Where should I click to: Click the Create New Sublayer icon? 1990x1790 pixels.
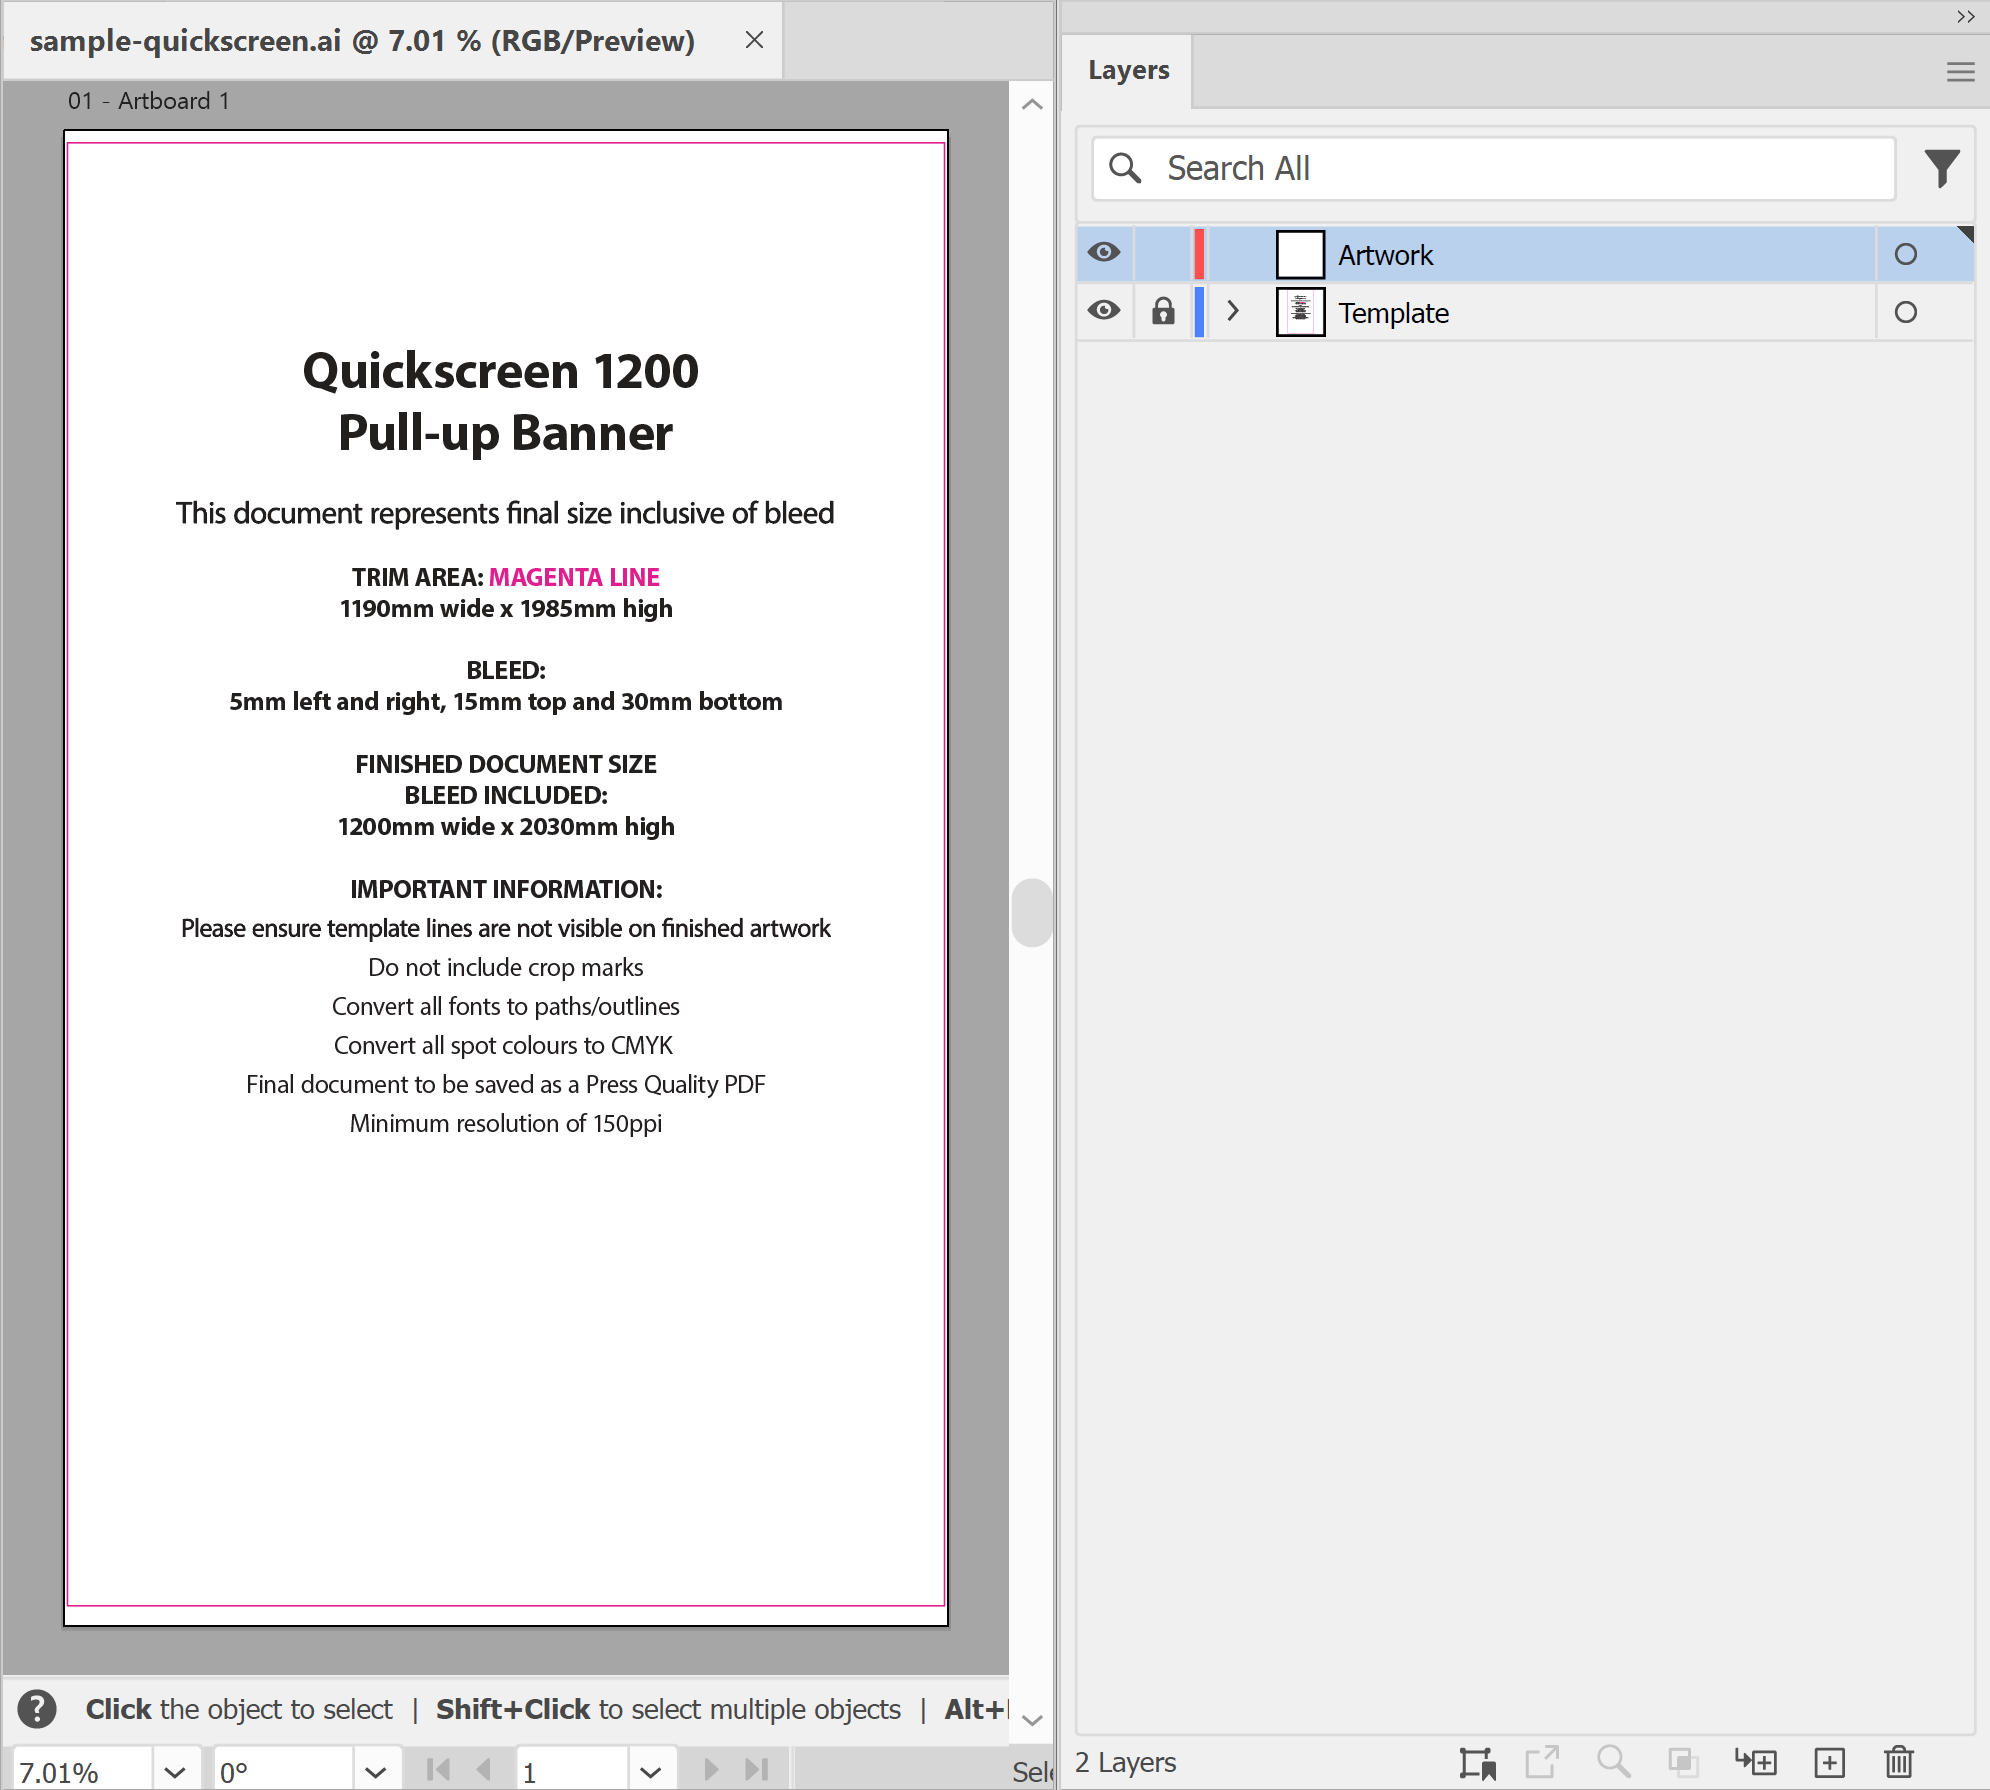click(x=1756, y=1762)
